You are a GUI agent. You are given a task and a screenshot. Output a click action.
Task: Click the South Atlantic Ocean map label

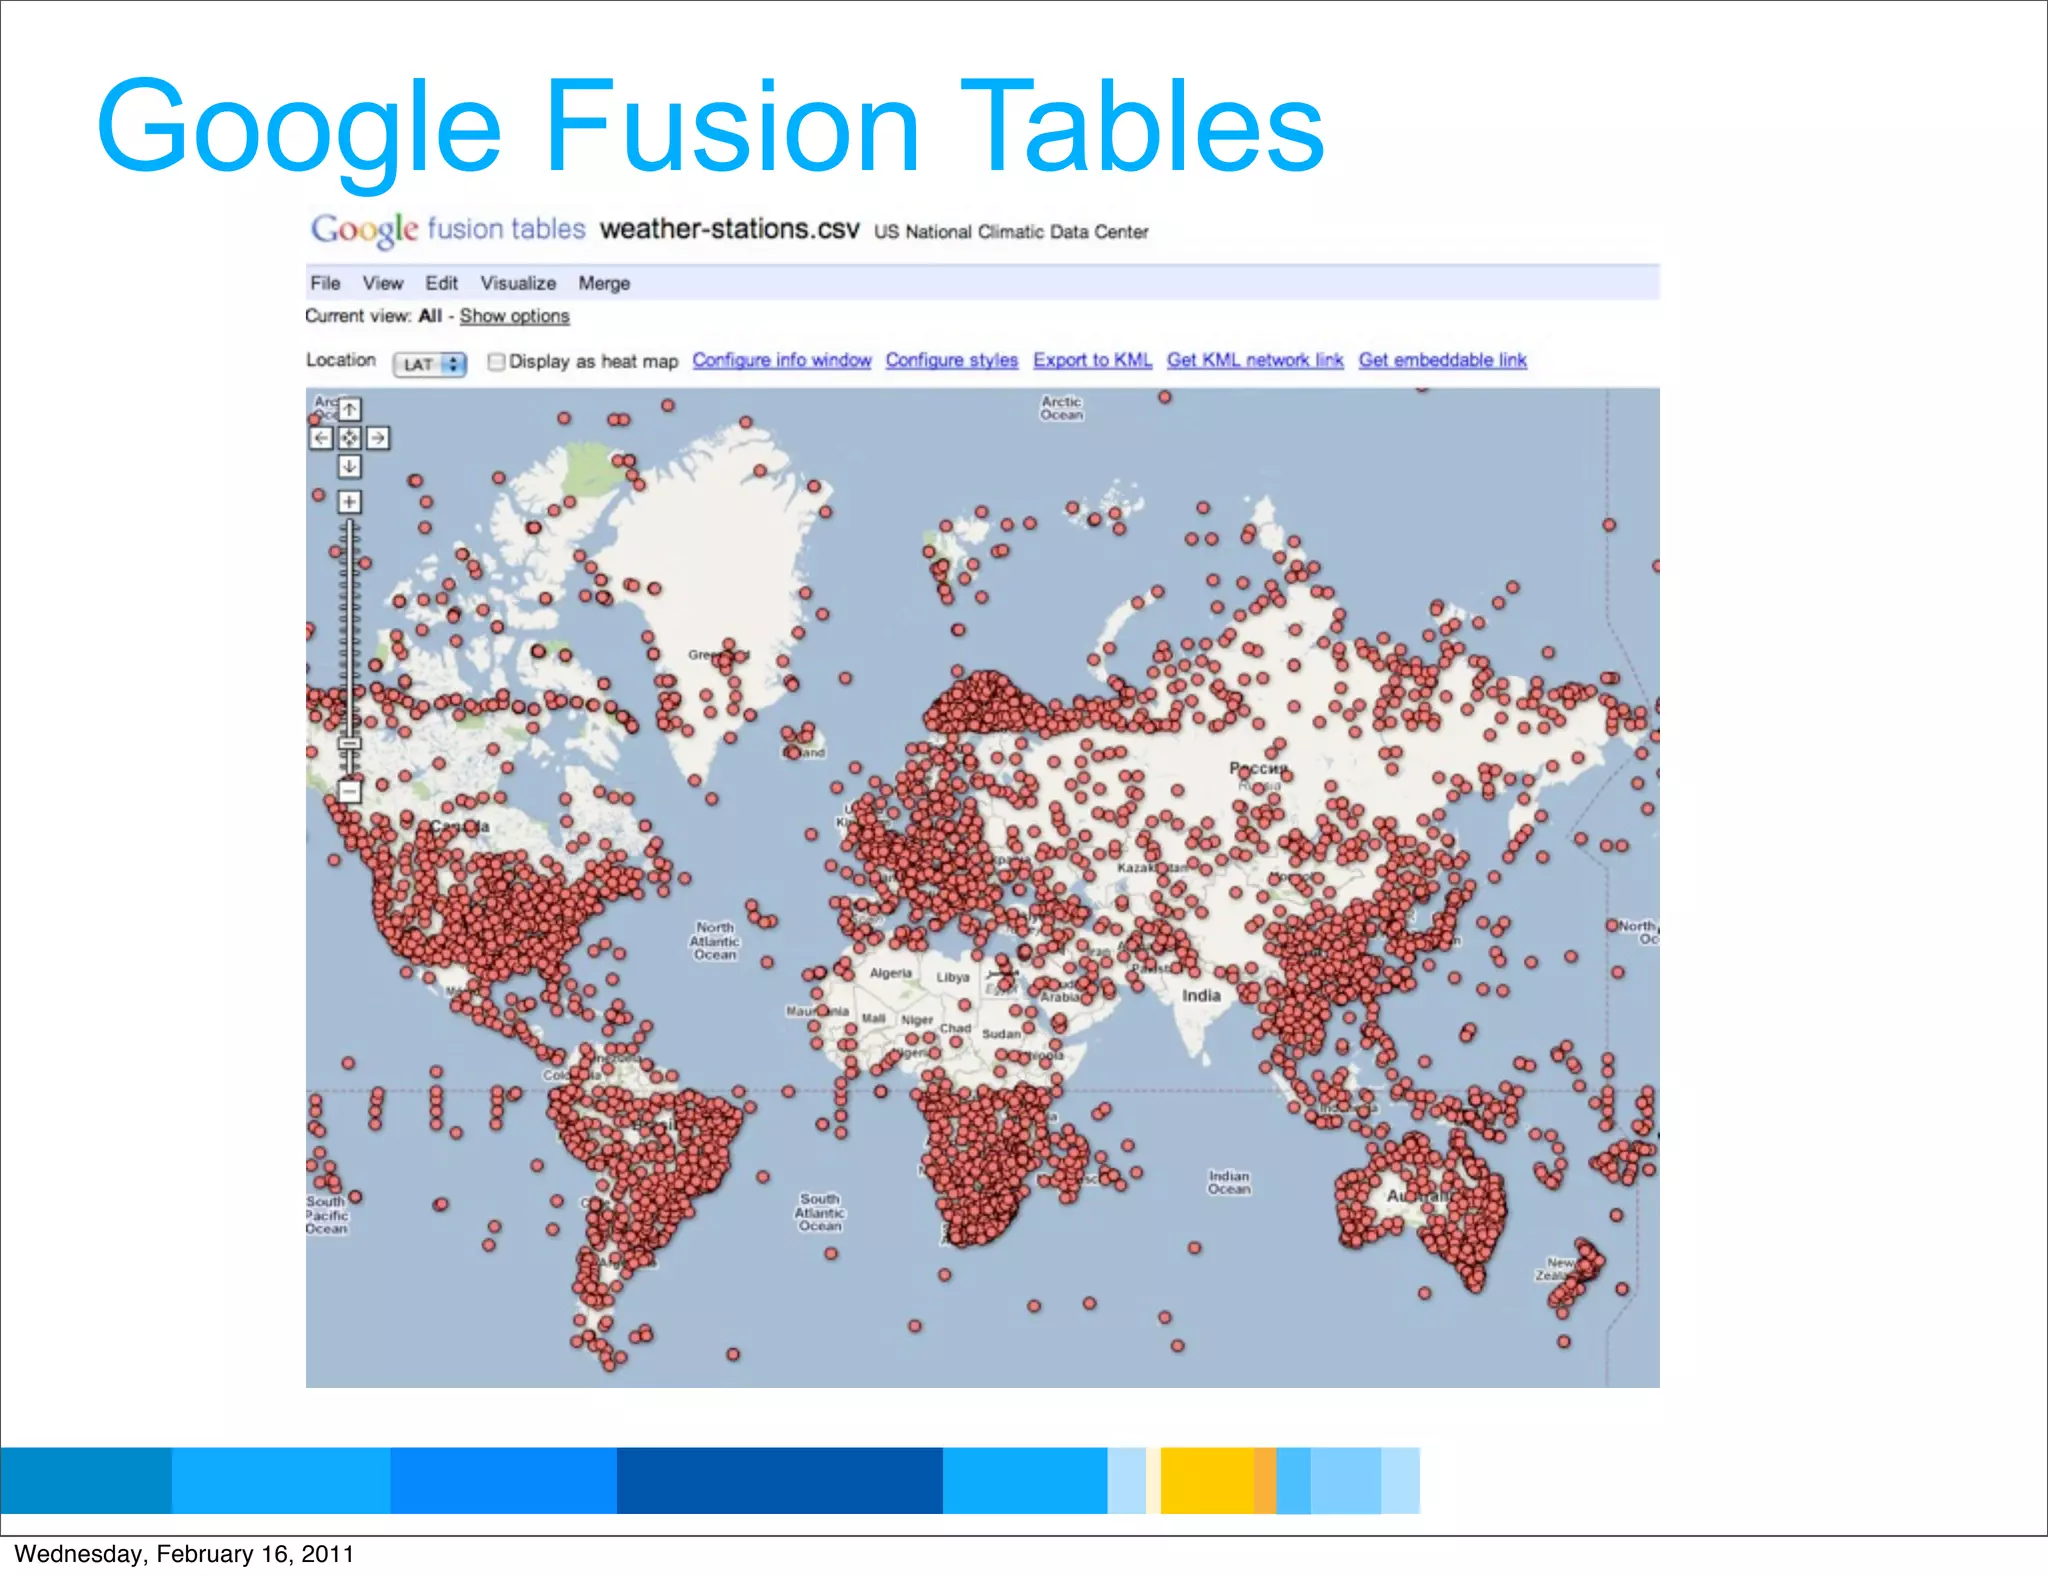click(820, 1212)
